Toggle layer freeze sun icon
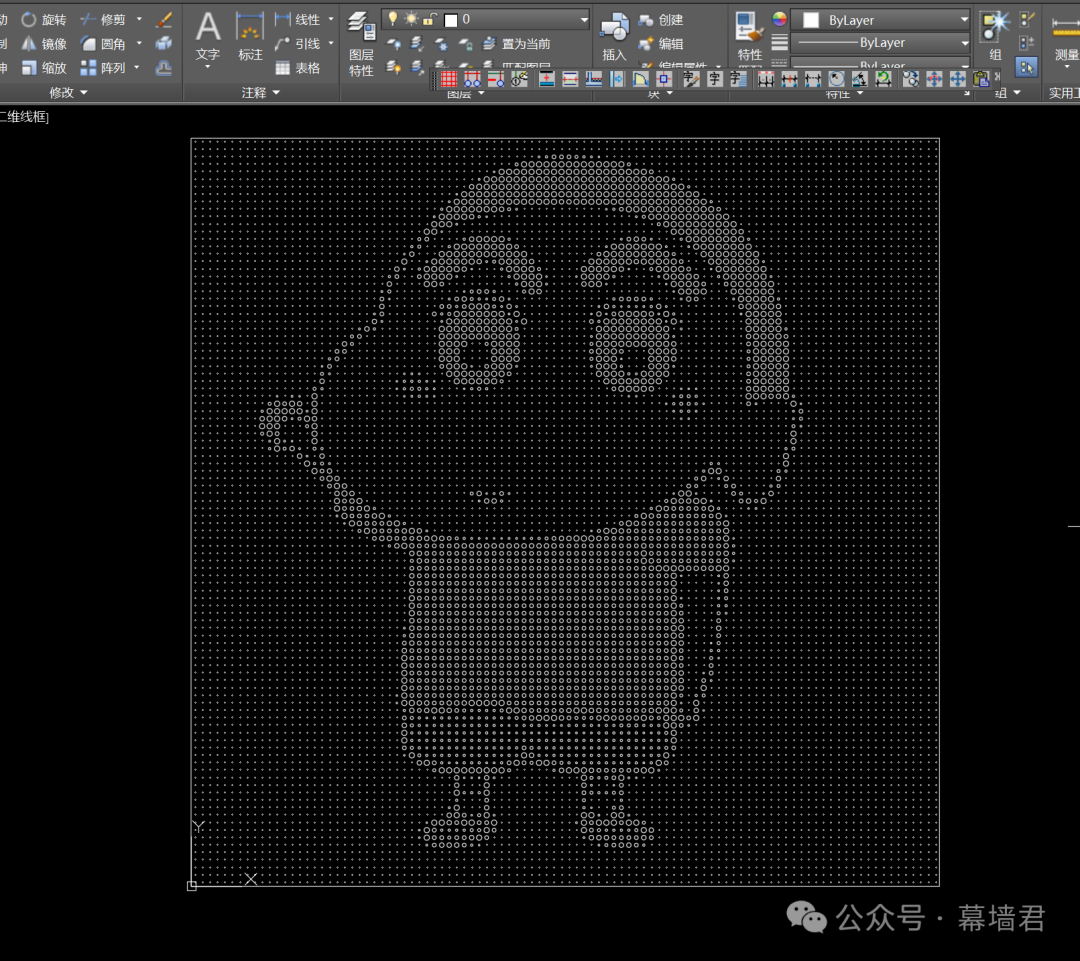The width and height of the screenshot is (1080, 961). [411, 19]
